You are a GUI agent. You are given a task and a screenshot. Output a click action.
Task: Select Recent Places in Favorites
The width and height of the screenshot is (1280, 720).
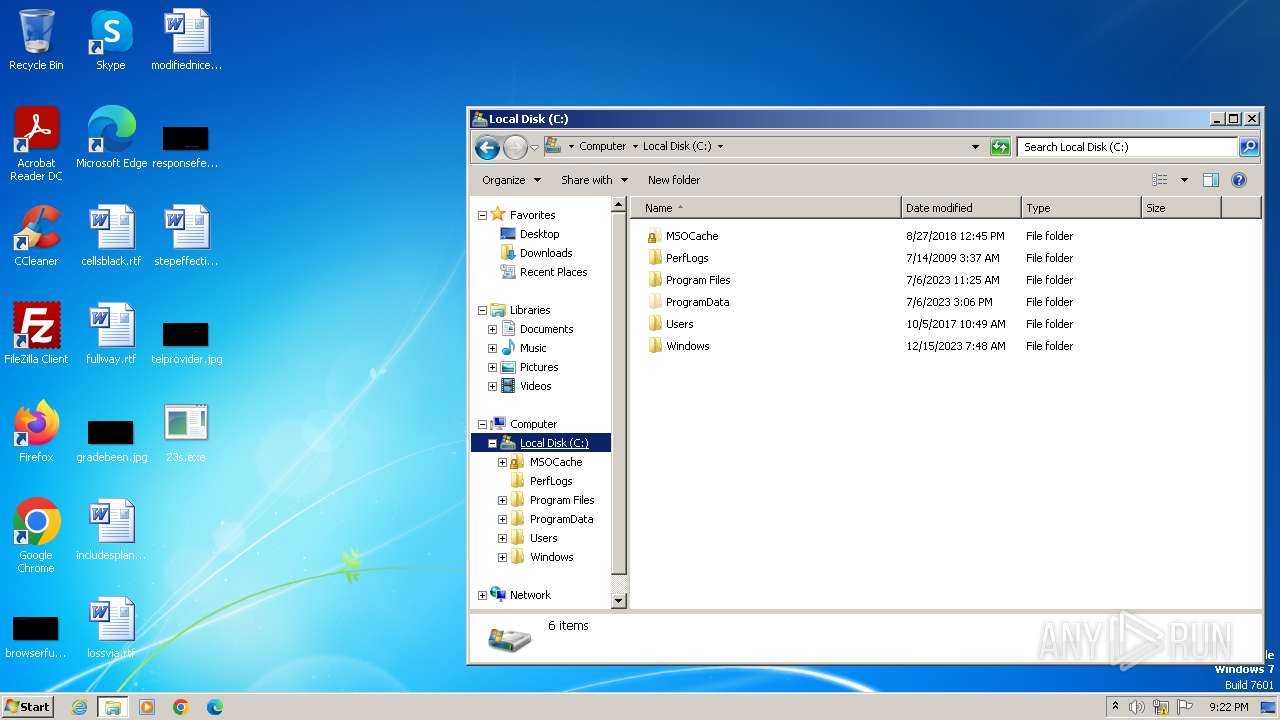coord(553,272)
